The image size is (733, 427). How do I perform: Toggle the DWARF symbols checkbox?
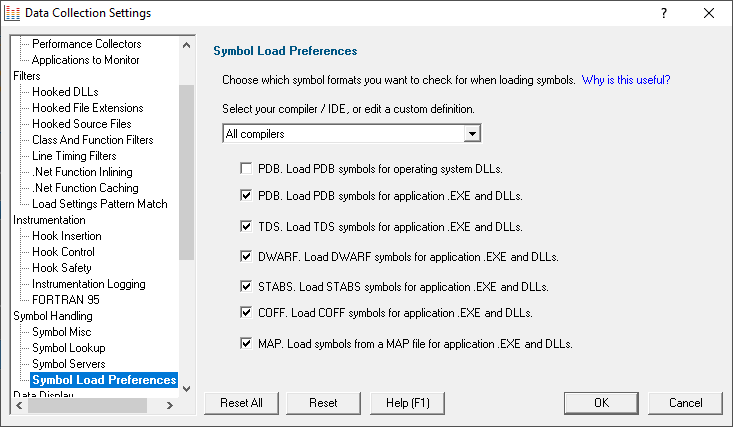click(x=246, y=256)
